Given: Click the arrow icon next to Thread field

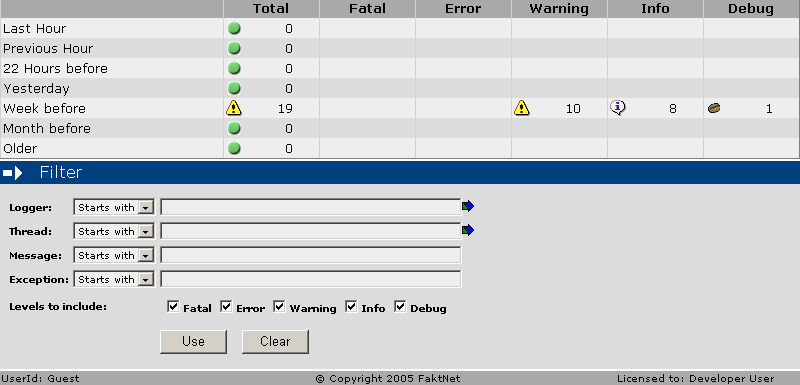Looking at the screenshot, I should coord(468,230).
